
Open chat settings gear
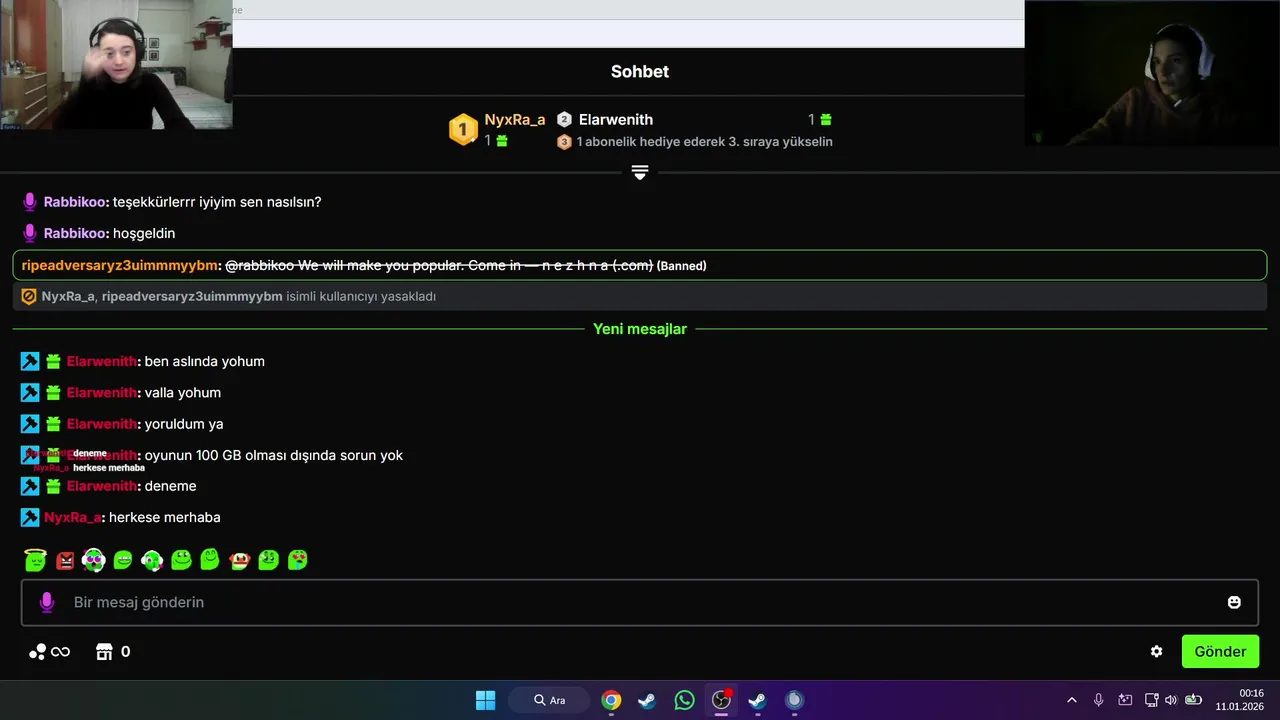[1156, 651]
